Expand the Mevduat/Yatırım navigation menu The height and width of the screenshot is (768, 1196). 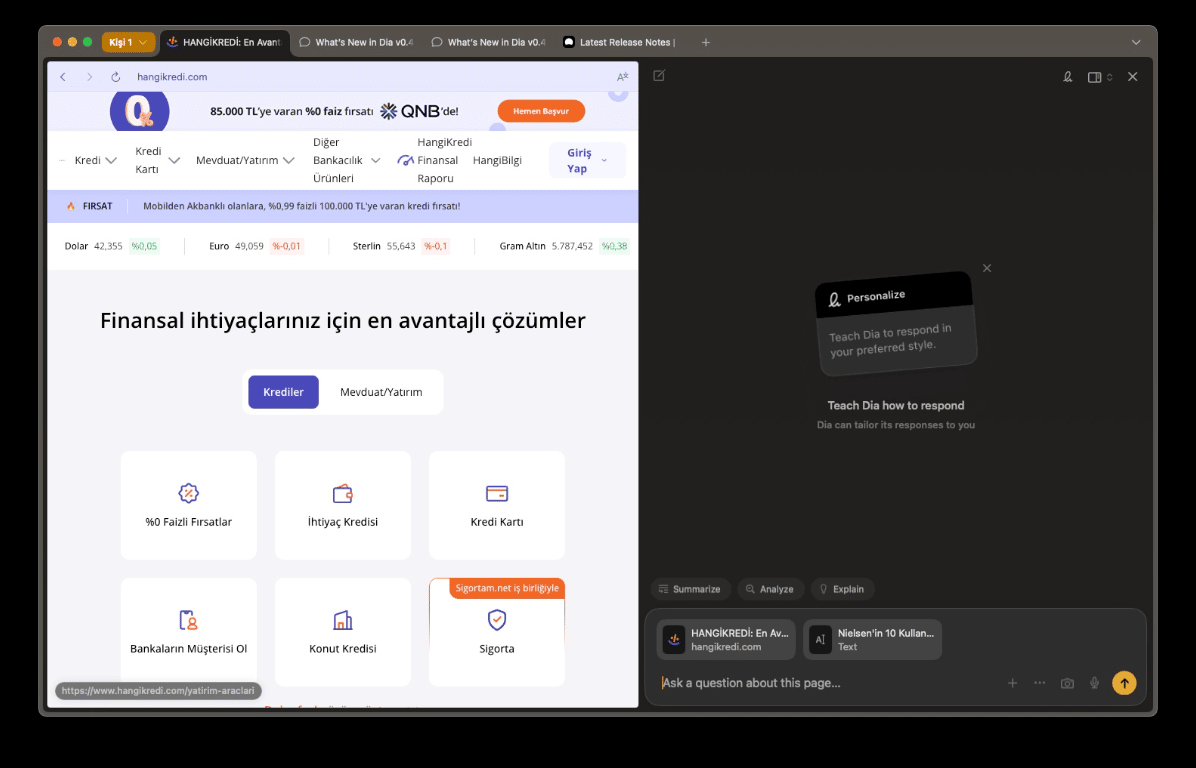pos(245,160)
